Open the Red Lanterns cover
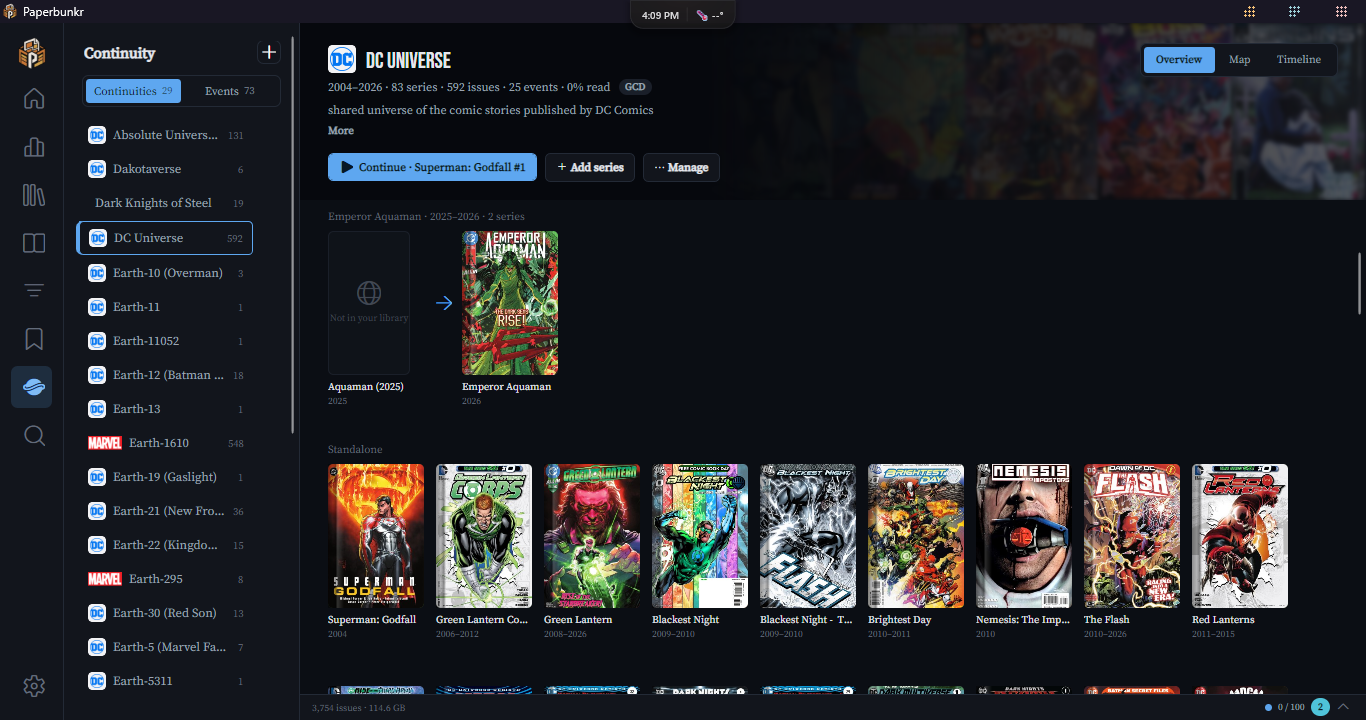 (1240, 536)
